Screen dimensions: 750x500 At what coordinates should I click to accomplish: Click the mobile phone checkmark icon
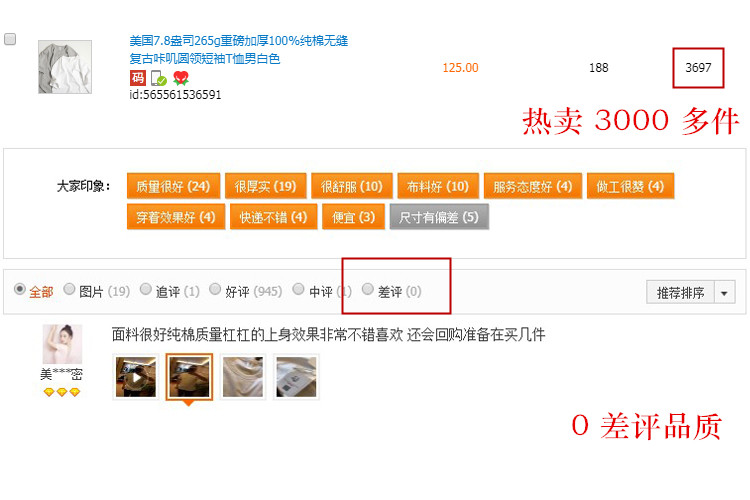(x=158, y=78)
